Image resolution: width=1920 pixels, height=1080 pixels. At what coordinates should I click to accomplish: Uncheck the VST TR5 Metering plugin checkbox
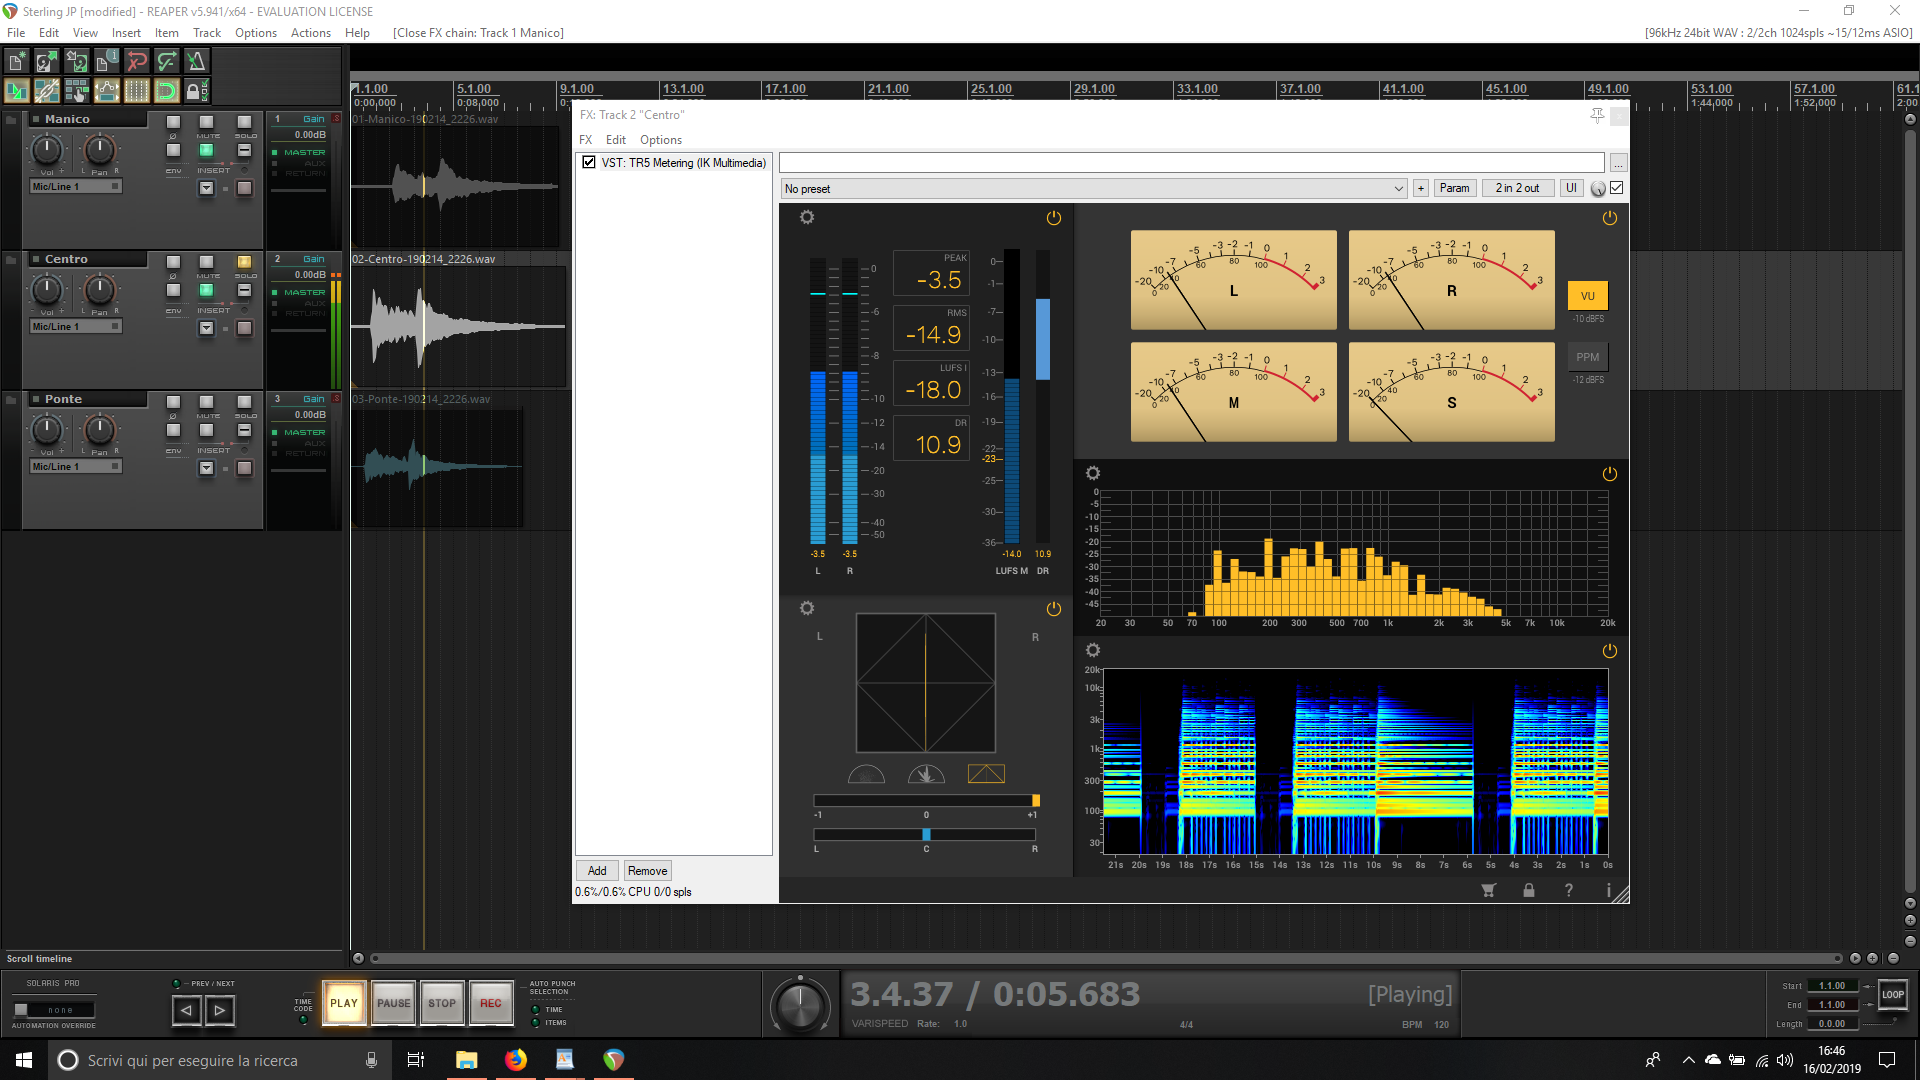click(589, 162)
